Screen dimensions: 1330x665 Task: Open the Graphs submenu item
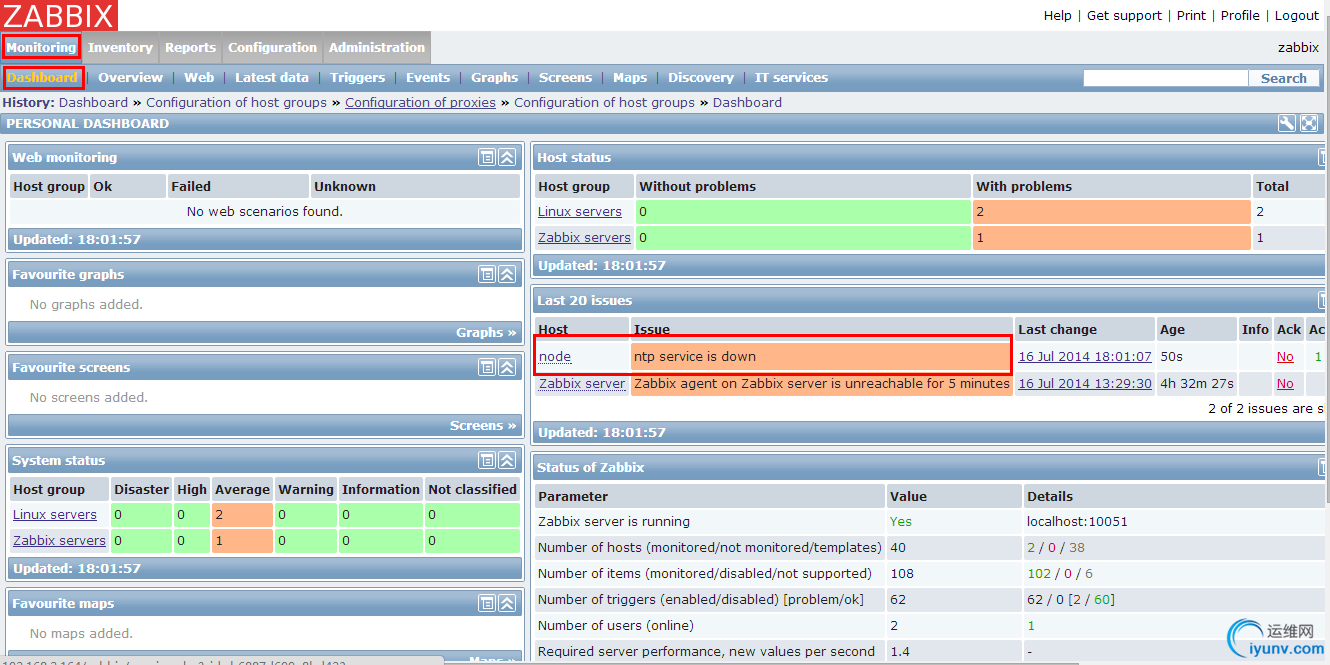(x=495, y=77)
